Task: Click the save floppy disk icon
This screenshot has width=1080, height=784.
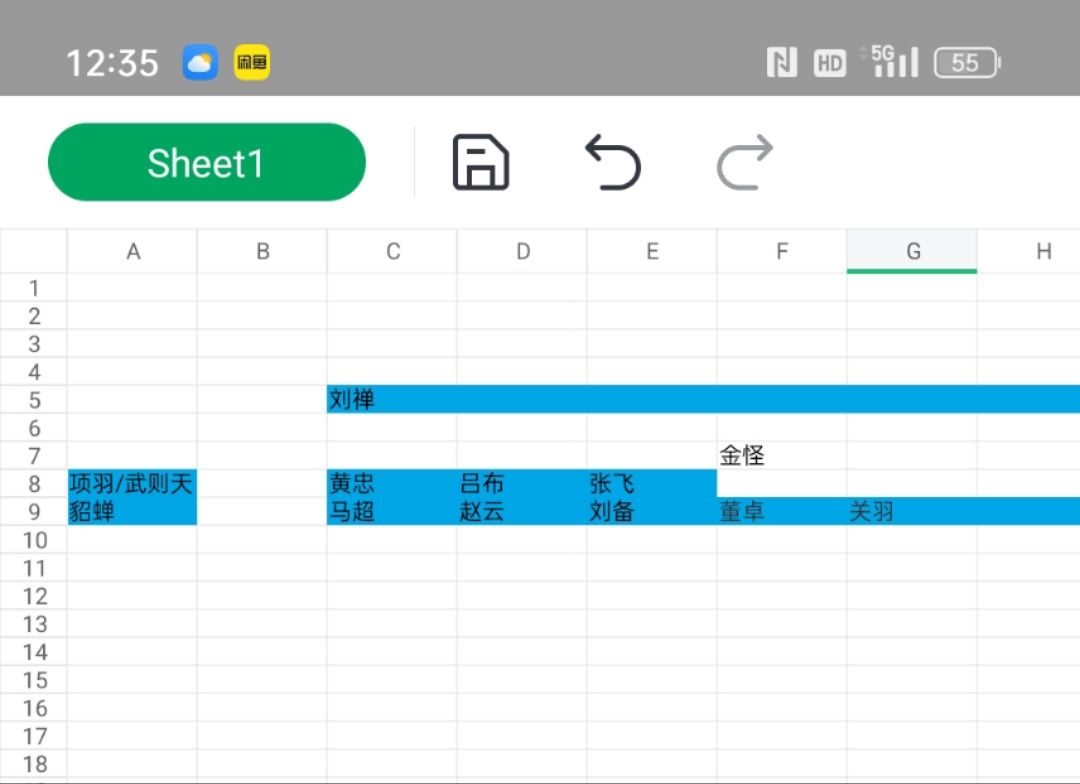Action: pos(481,162)
